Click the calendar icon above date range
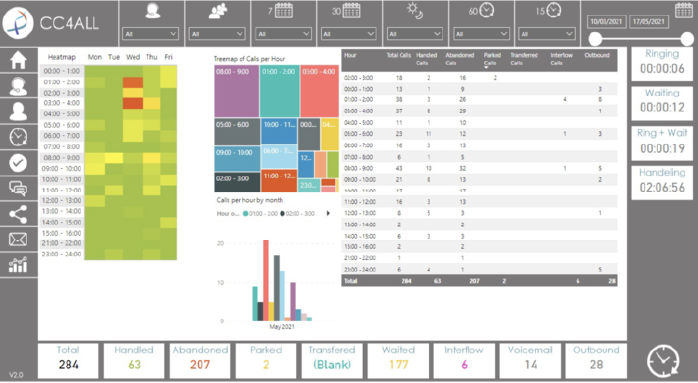The image size is (698, 383). click(683, 10)
